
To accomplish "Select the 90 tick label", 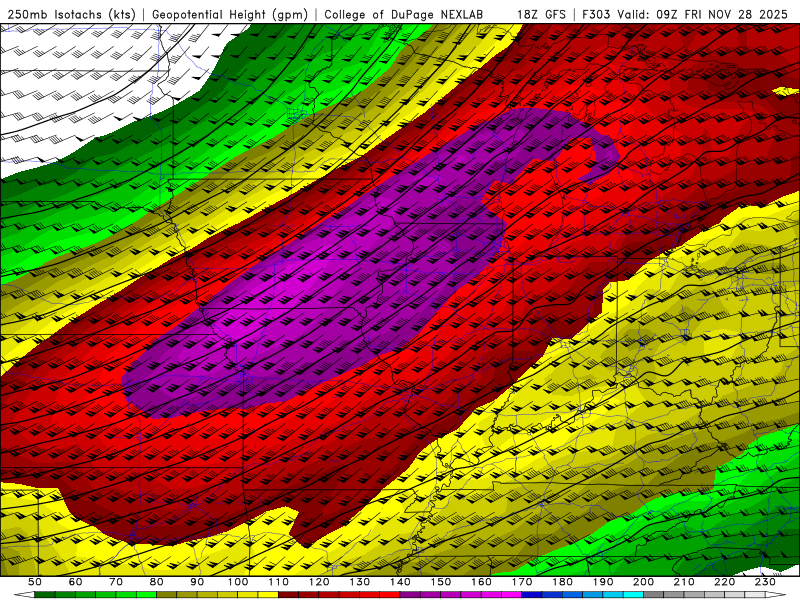I will (197, 582).
